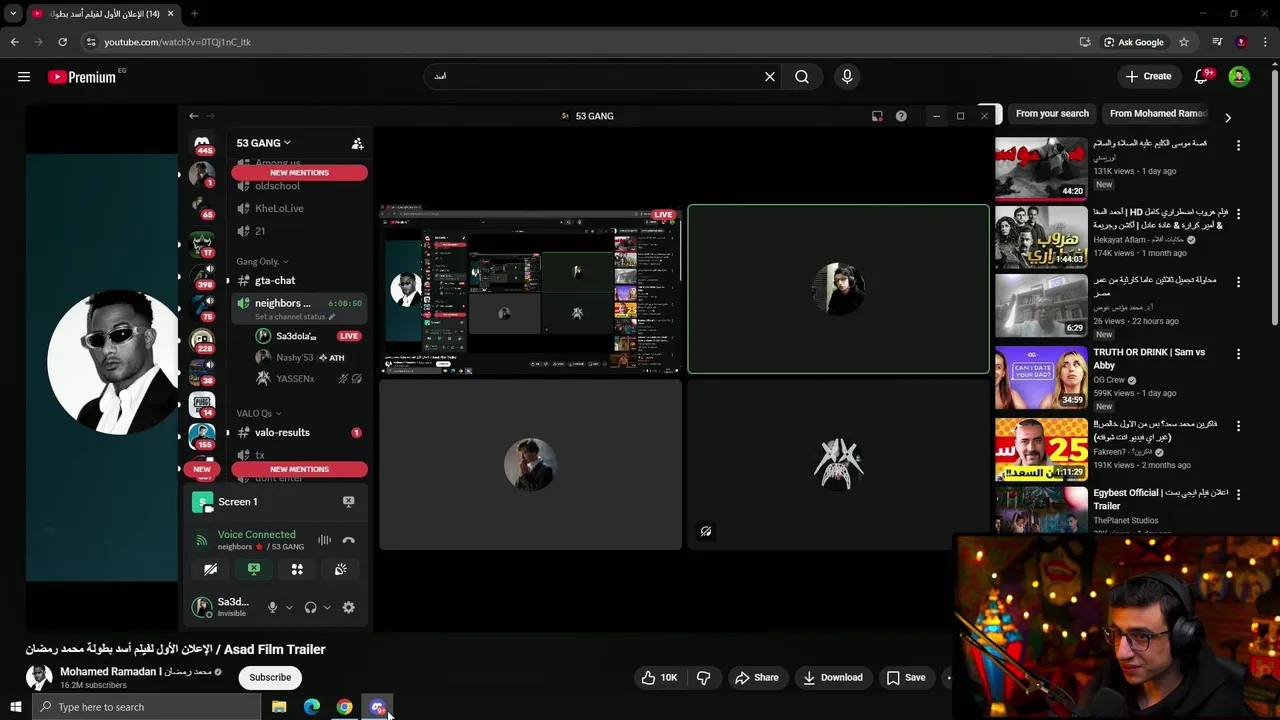
Task: Open Sa3dola's LIVE stream tile
Action: pyautogui.click(x=530, y=289)
